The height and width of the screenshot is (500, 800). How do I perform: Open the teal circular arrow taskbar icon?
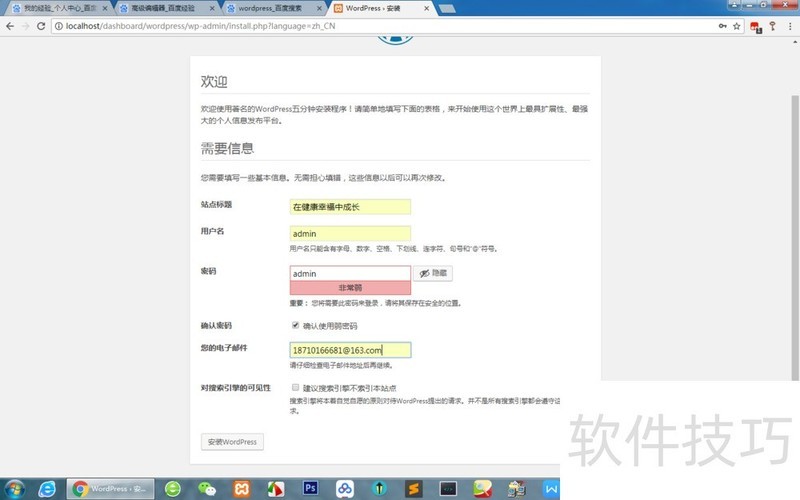(x=379, y=489)
